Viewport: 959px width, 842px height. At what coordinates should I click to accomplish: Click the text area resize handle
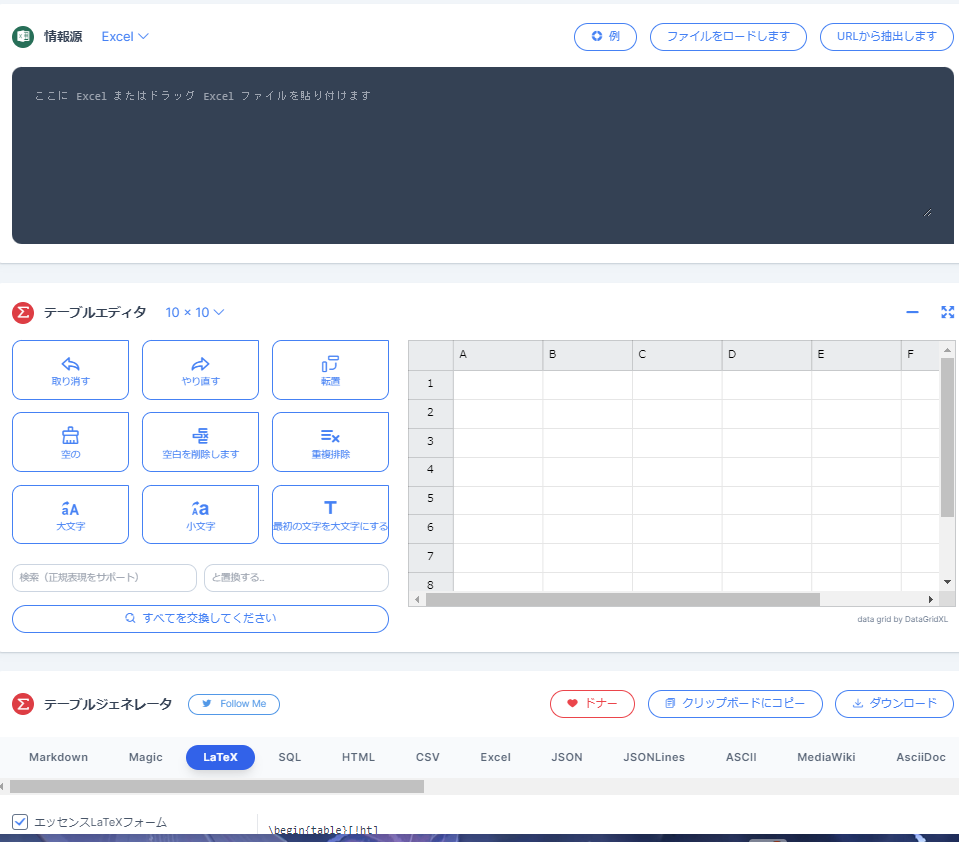(928, 213)
